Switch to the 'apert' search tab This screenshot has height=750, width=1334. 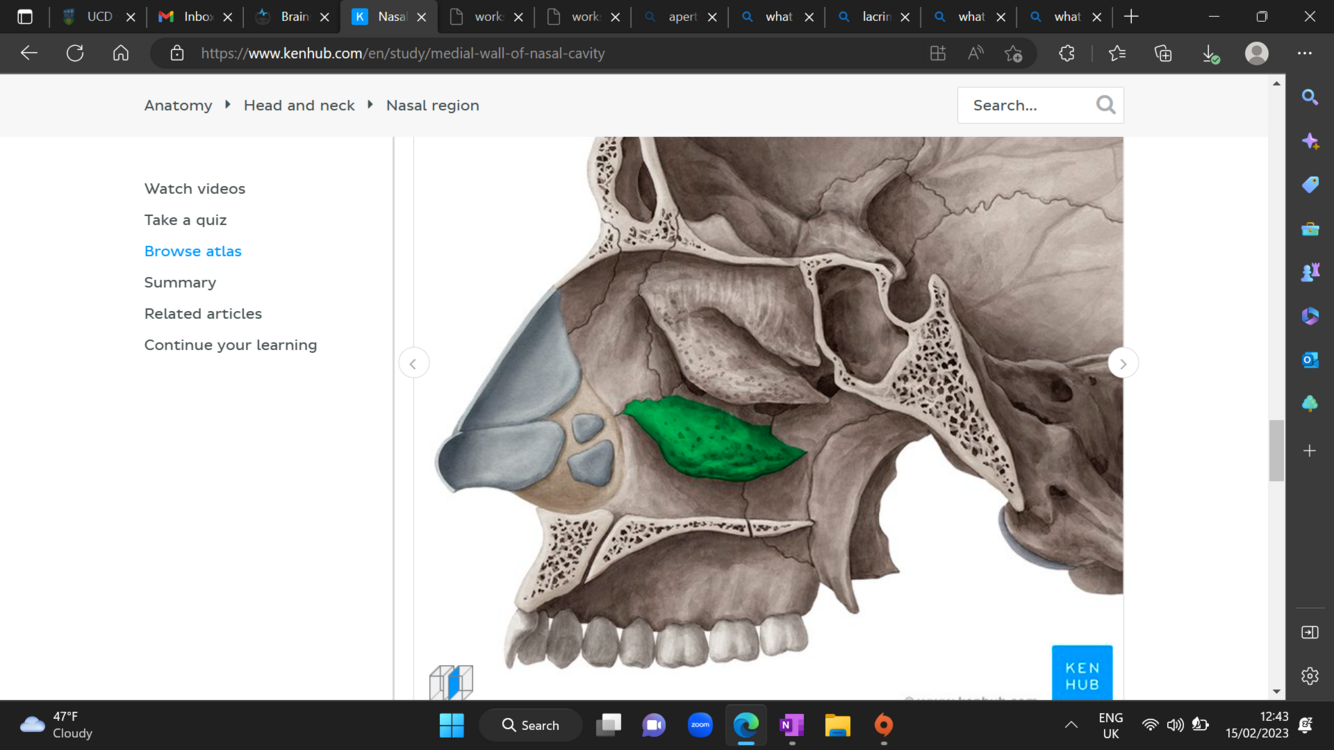(681, 17)
